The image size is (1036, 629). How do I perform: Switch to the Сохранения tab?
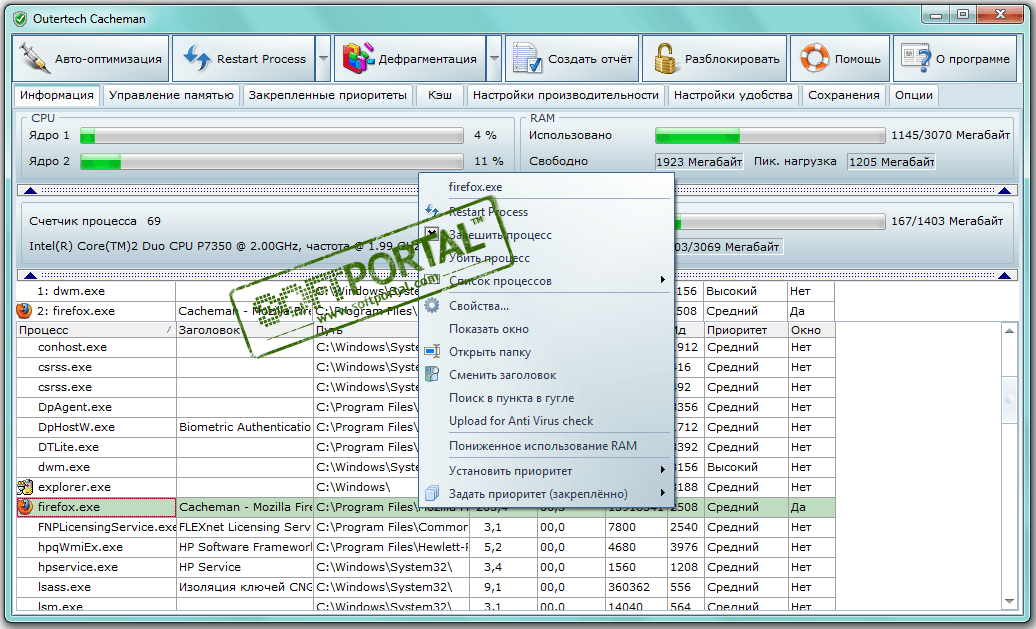[x=844, y=95]
